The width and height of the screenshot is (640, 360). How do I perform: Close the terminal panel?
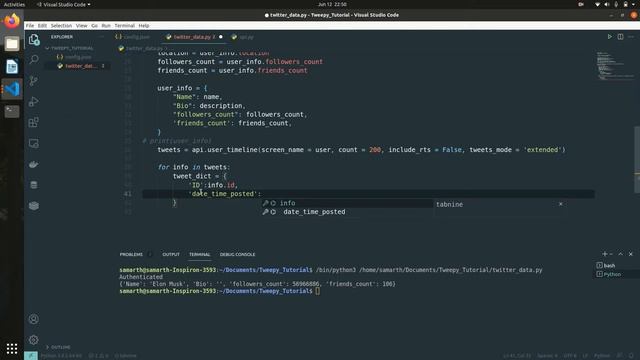(x=631, y=254)
